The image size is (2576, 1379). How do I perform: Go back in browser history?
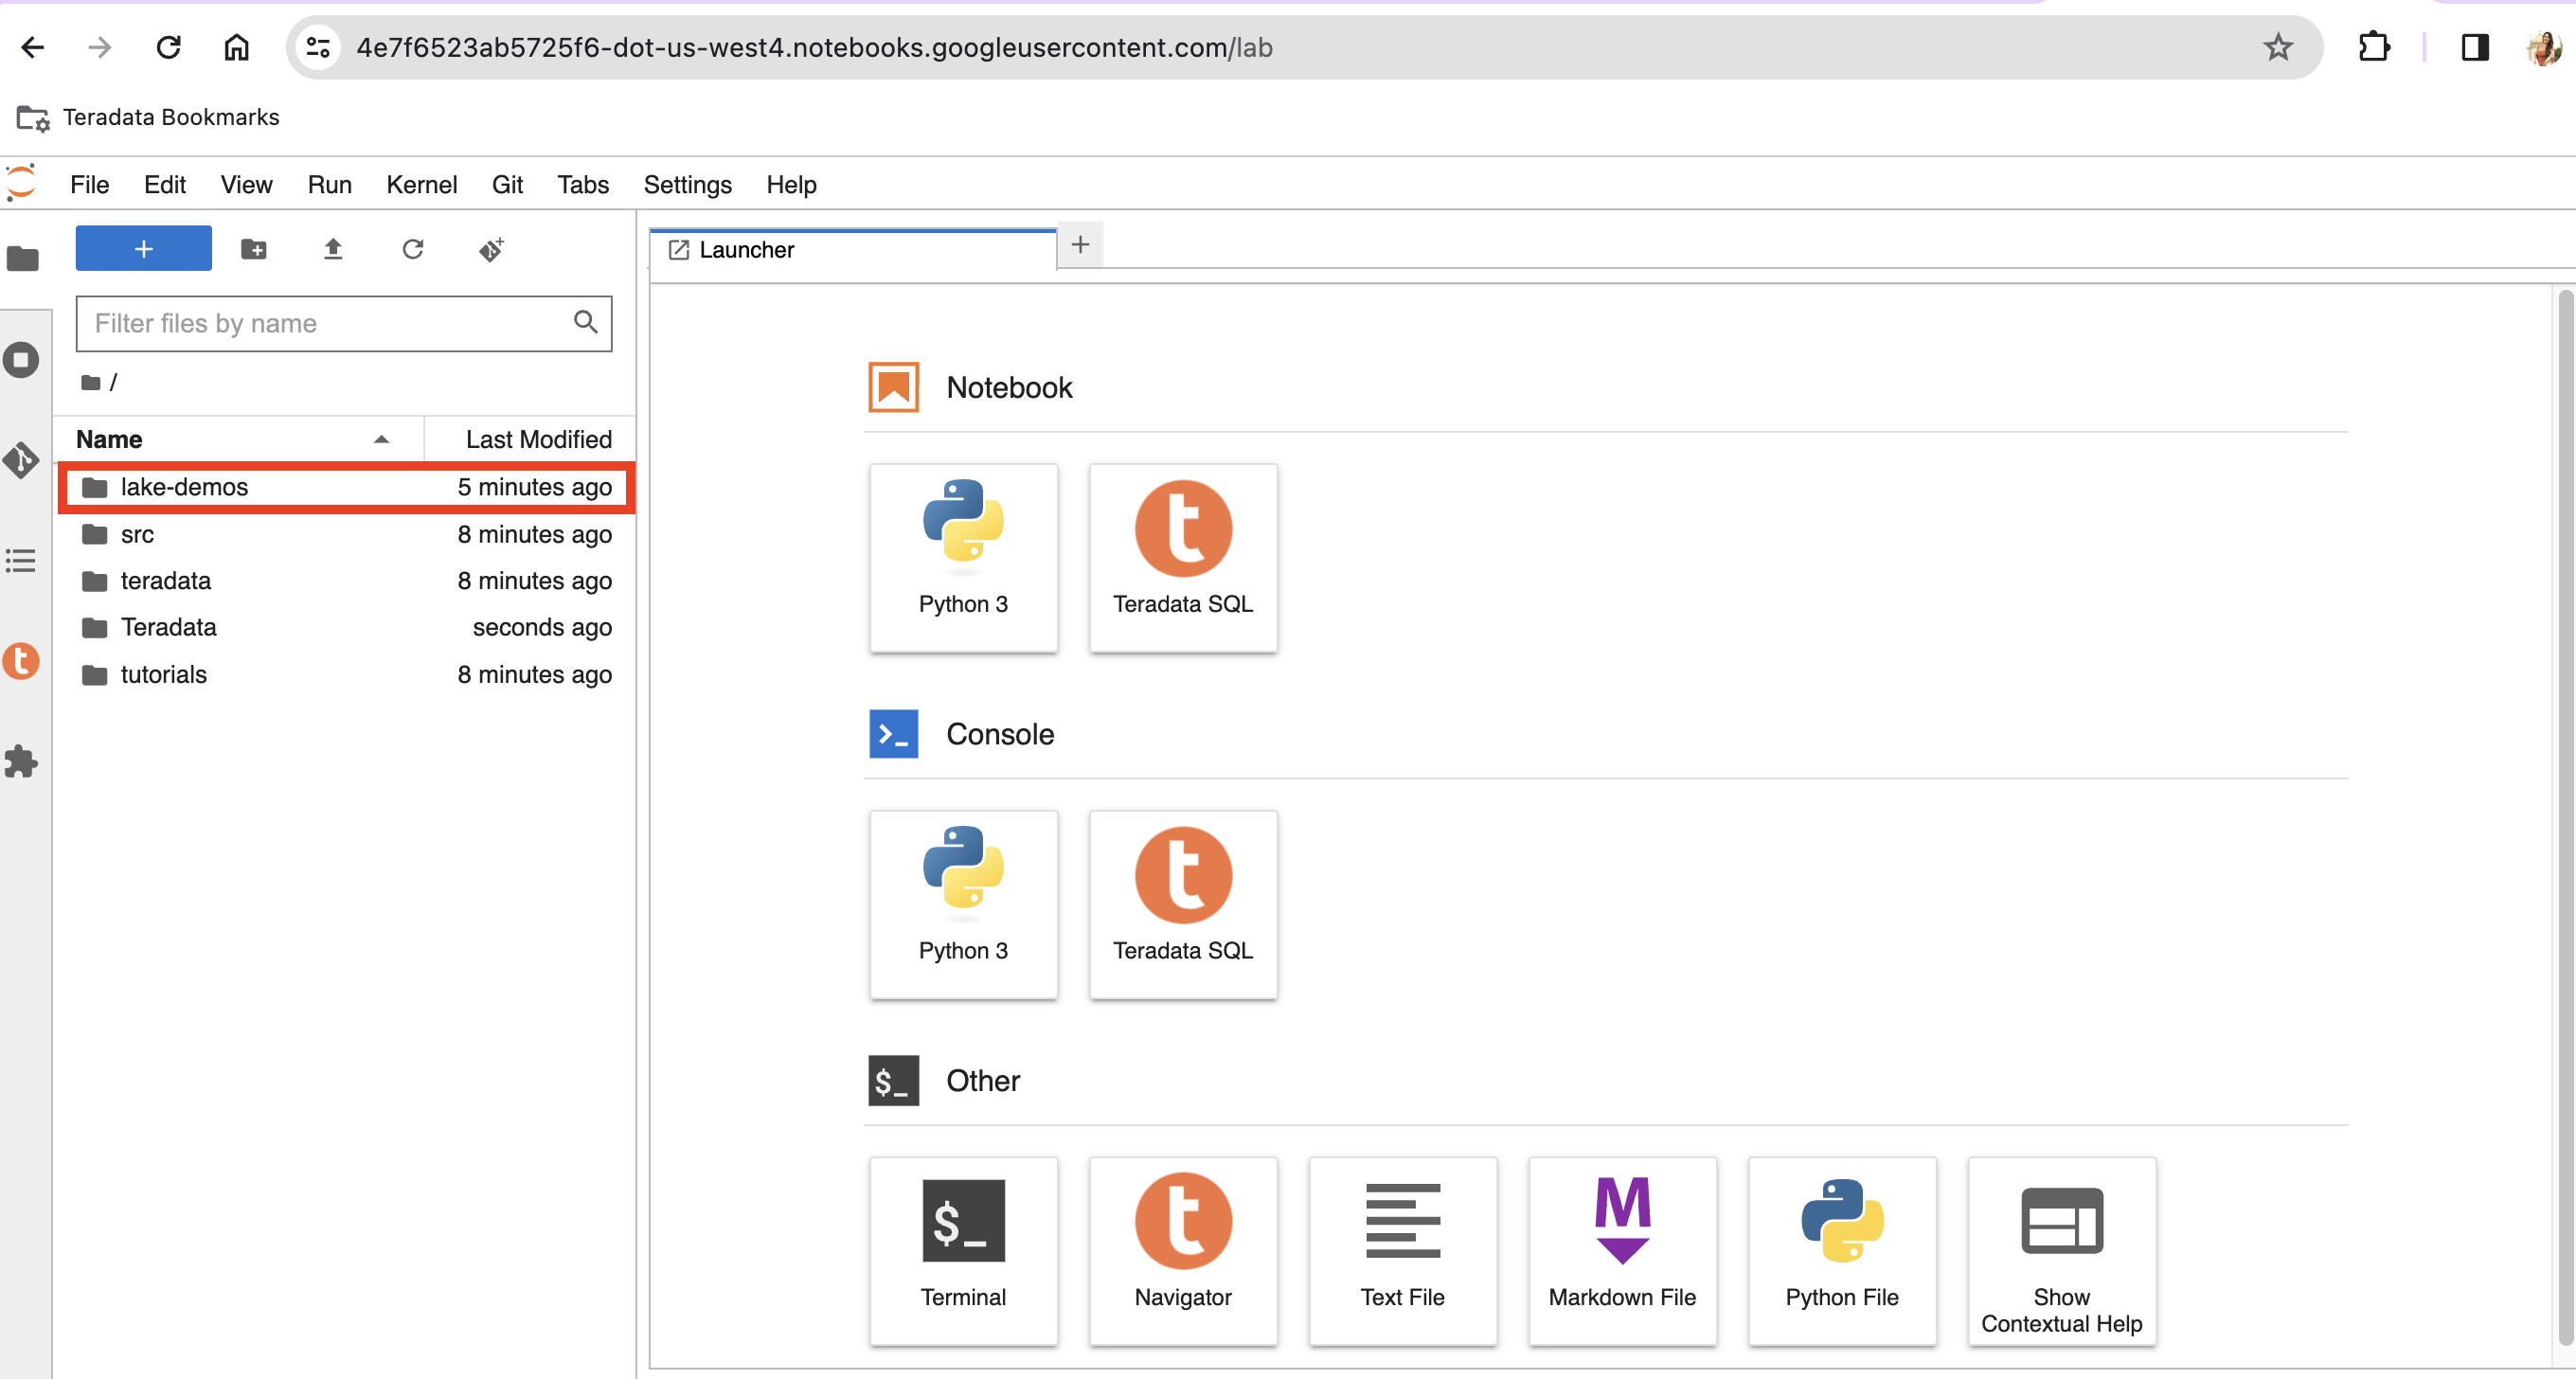33,47
